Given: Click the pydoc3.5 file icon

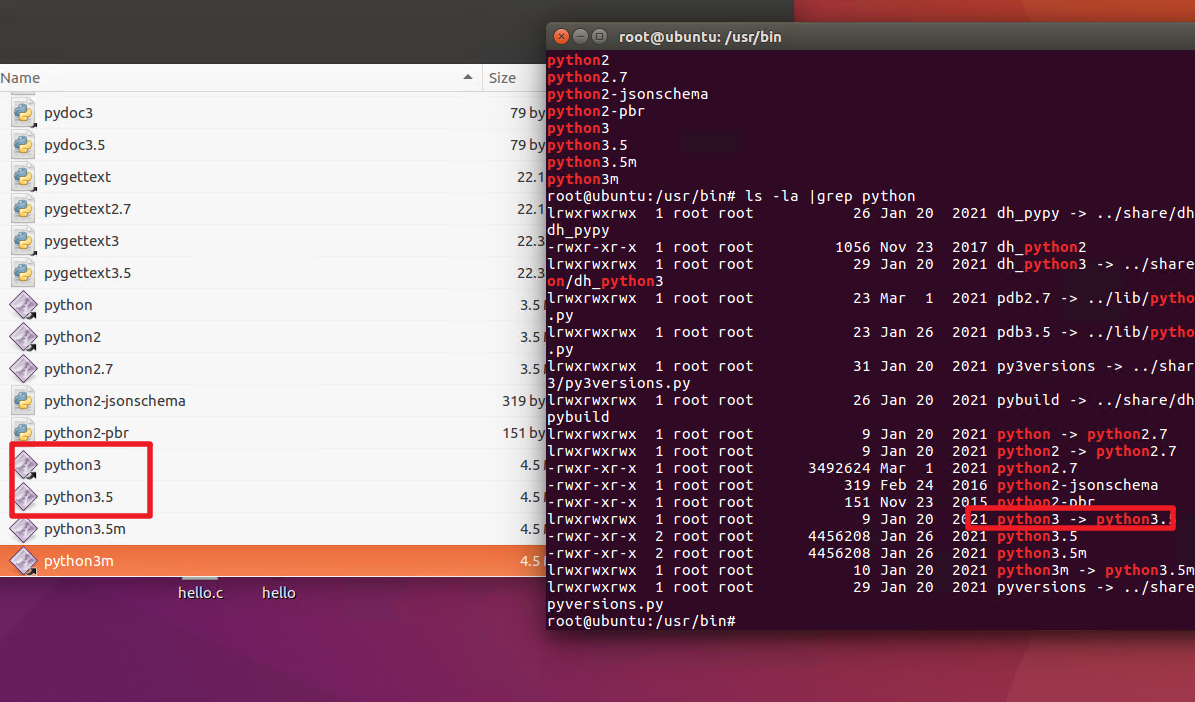Looking at the screenshot, I should click(24, 145).
